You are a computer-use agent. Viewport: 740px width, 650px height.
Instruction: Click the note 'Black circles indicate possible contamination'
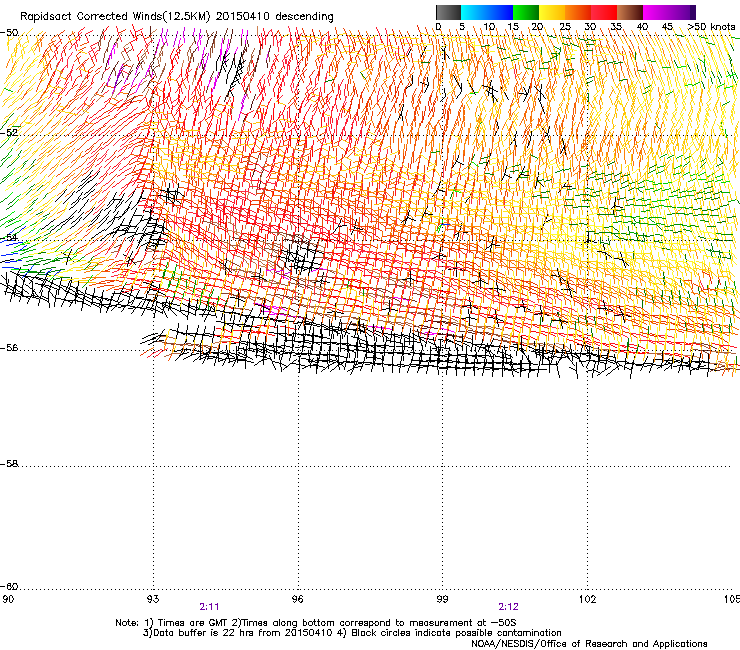pos(456,633)
